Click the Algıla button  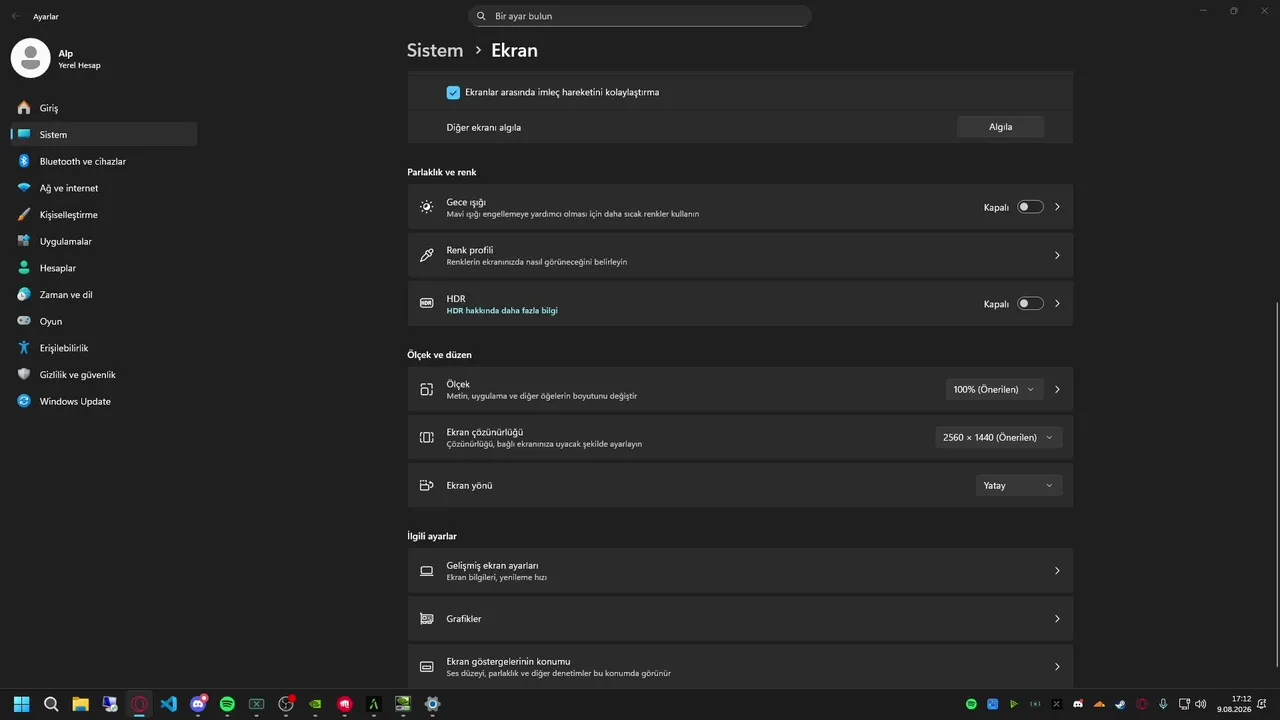click(x=1000, y=127)
